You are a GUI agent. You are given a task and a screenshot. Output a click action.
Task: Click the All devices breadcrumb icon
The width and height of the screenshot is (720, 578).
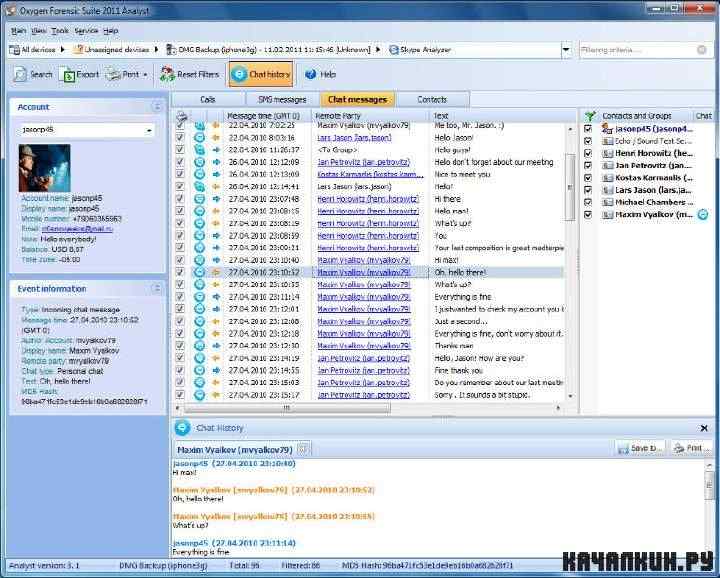[15, 50]
